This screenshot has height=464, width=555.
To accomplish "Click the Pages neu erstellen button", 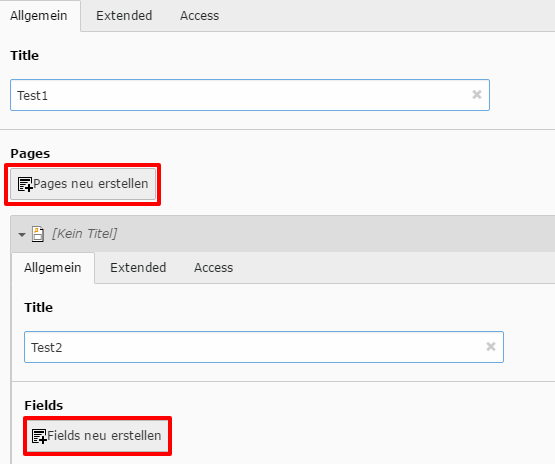I will (83, 184).
